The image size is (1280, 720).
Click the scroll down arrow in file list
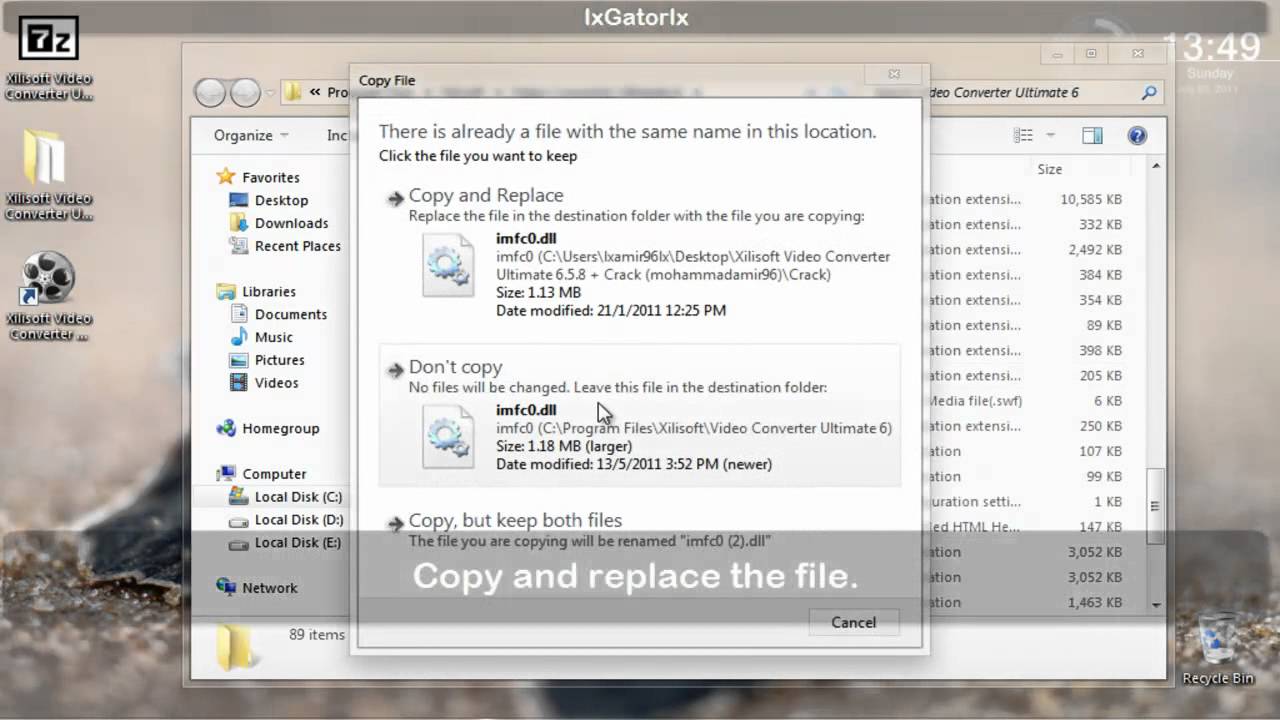[x=1156, y=604]
